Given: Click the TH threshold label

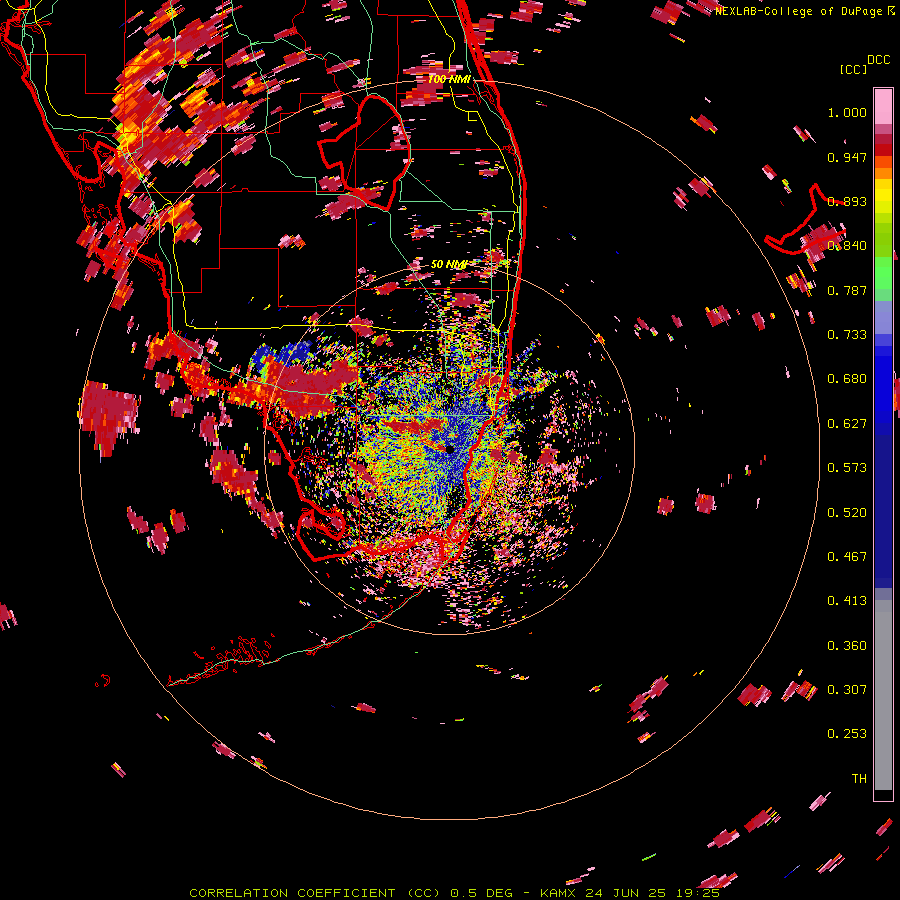Looking at the screenshot, I should (859, 779).
